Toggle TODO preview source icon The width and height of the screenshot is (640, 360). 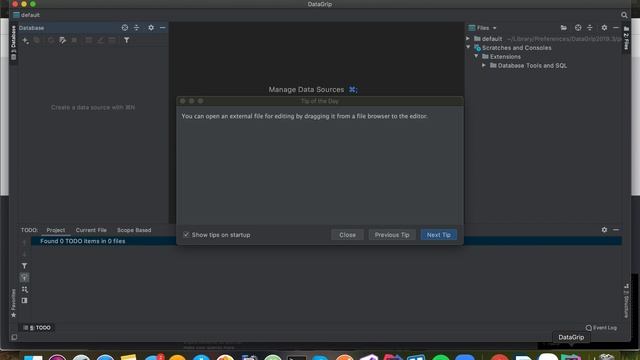click(24, 301)
